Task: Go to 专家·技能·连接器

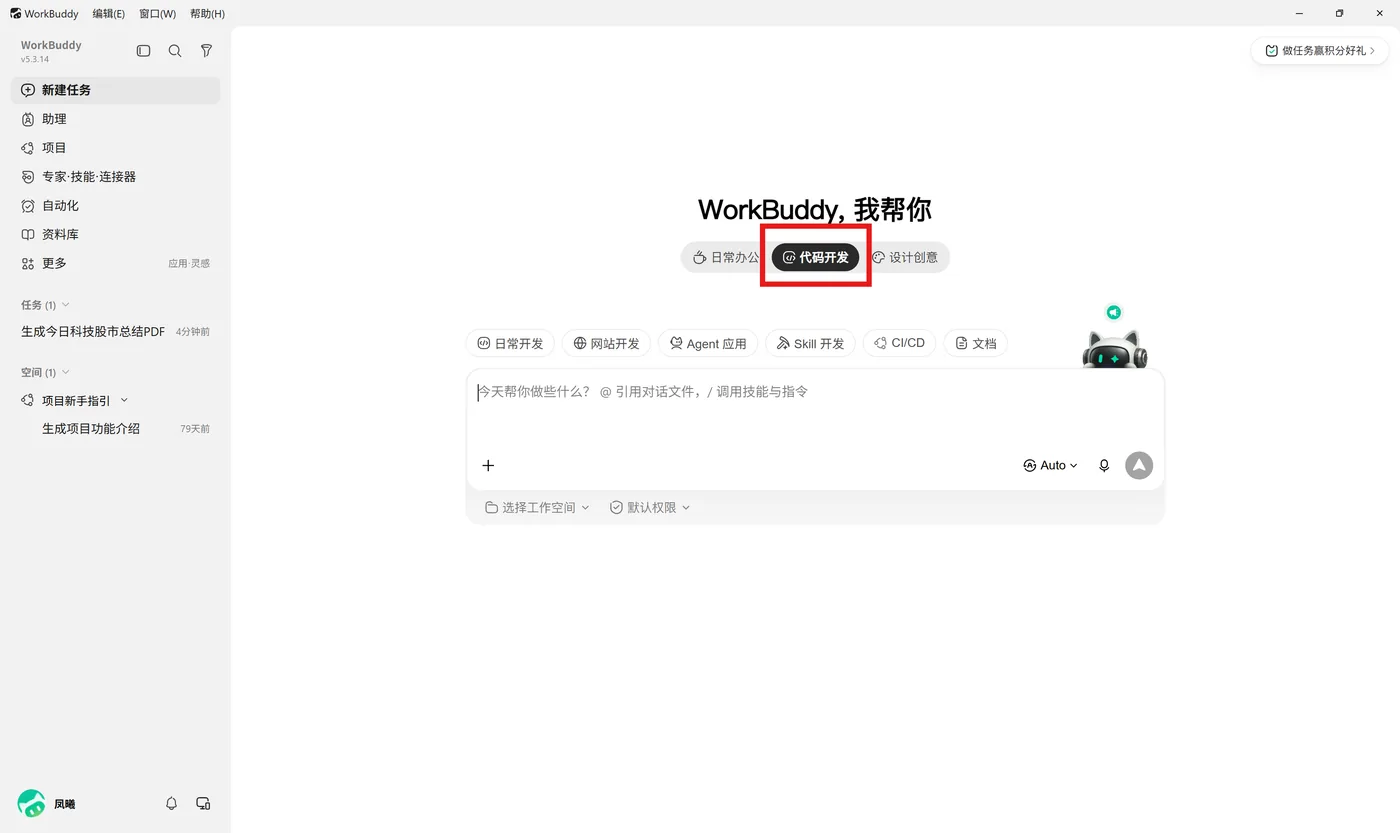Action: [115, 177]
